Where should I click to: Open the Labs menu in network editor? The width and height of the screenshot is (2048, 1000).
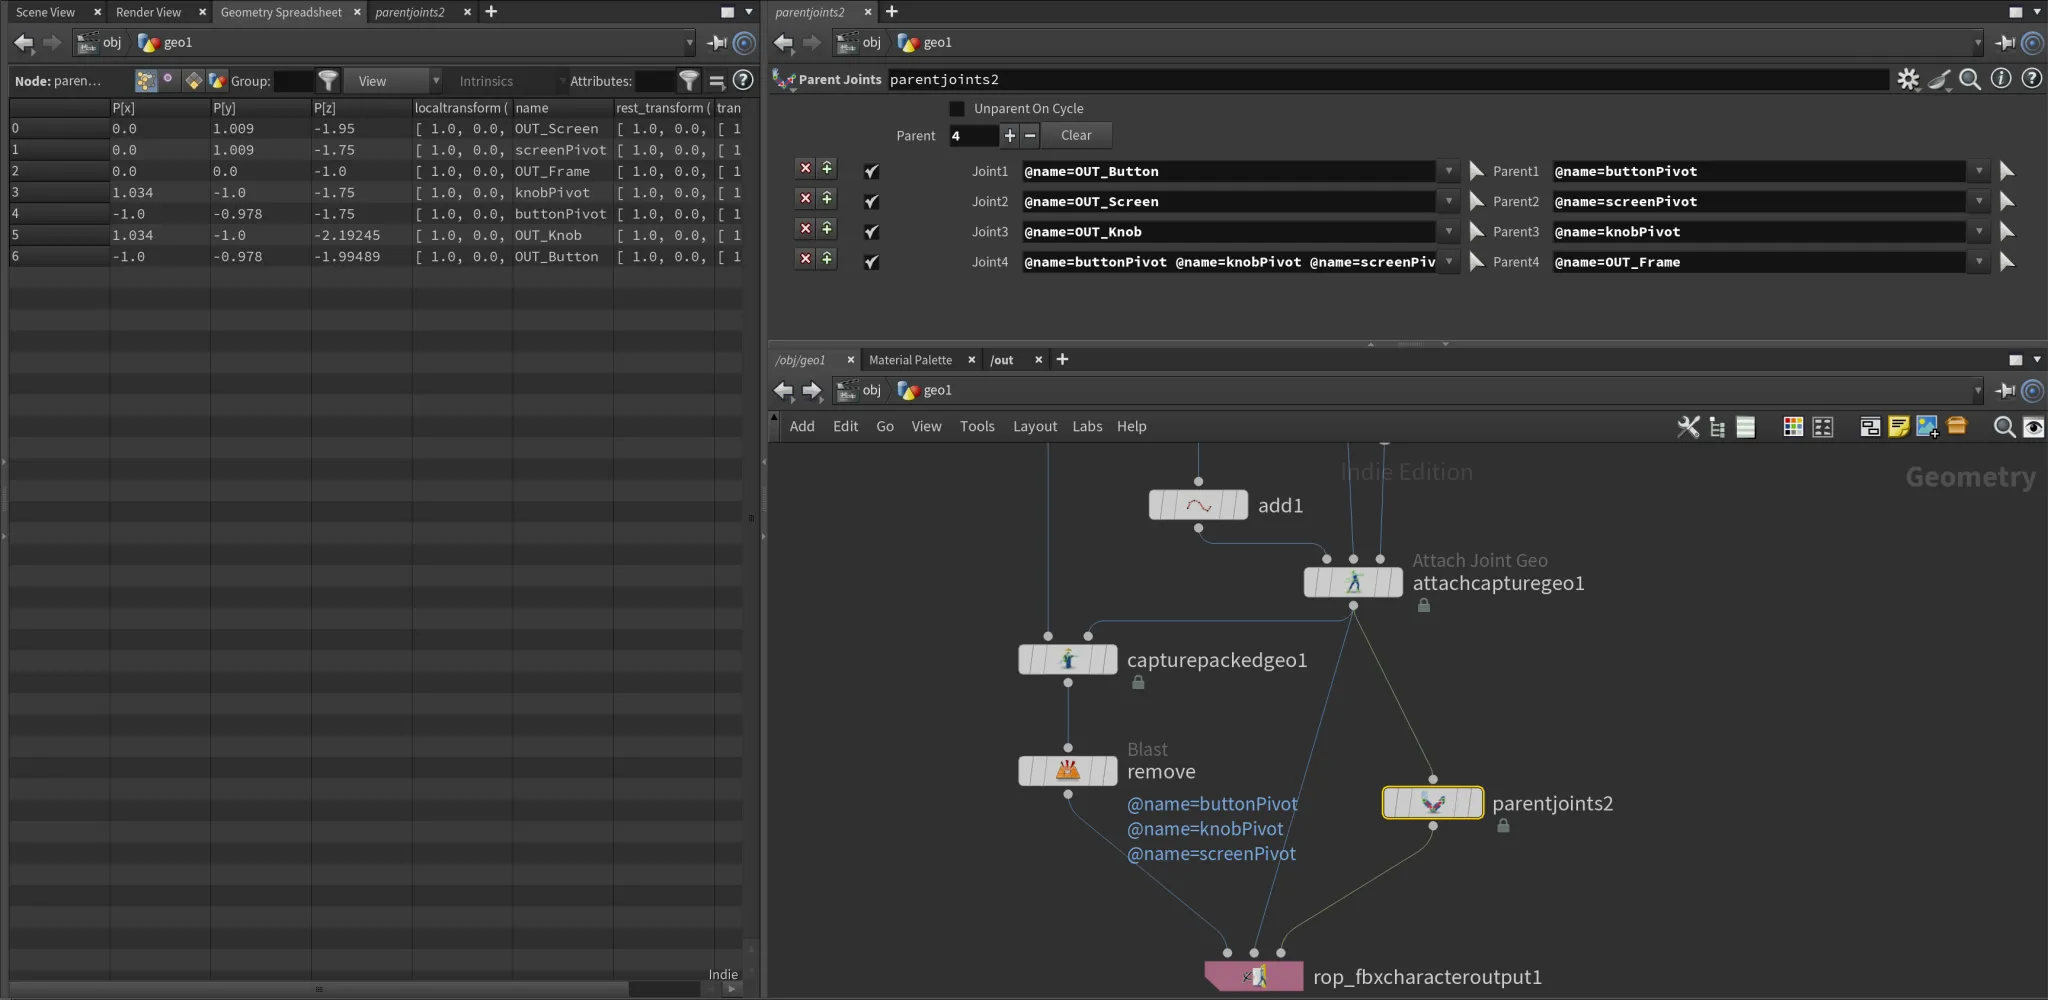point(1087,427)
